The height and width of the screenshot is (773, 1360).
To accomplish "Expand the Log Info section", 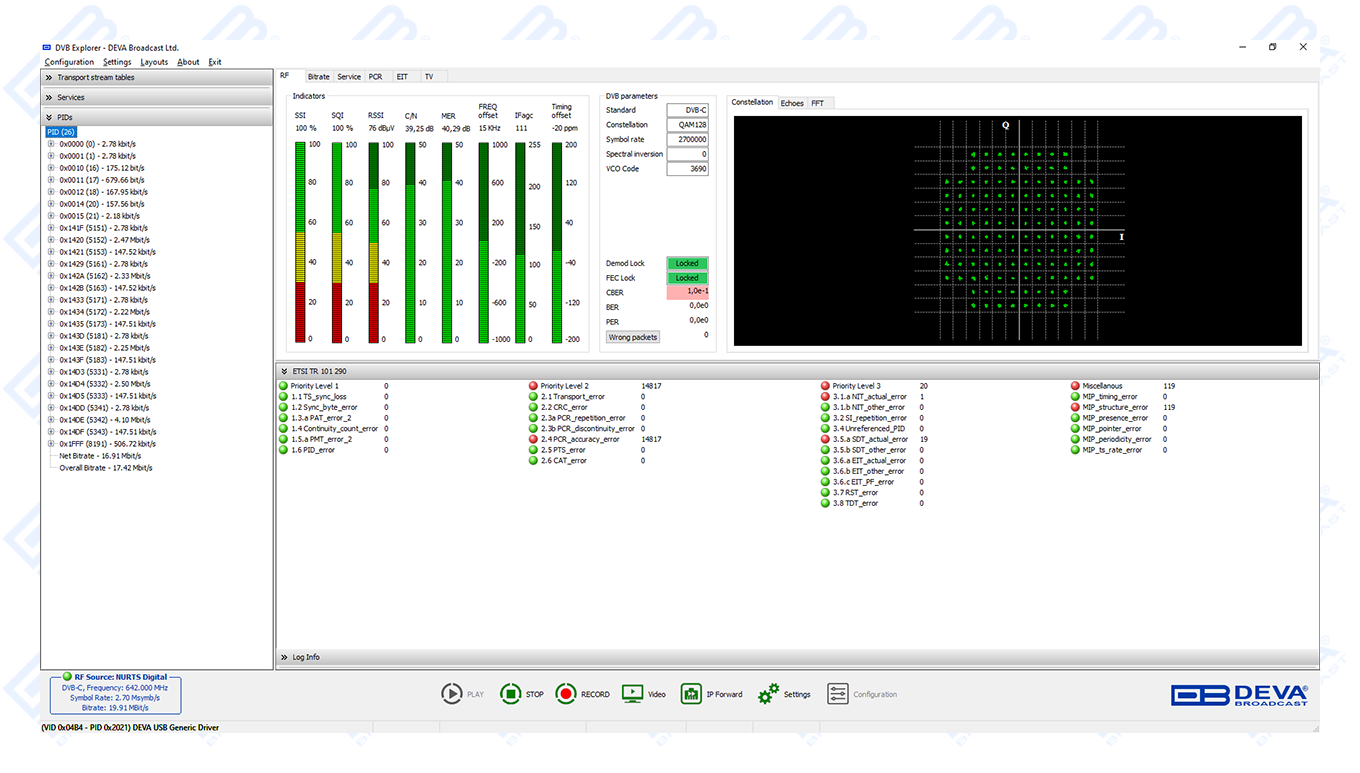I will coord(284,658).
